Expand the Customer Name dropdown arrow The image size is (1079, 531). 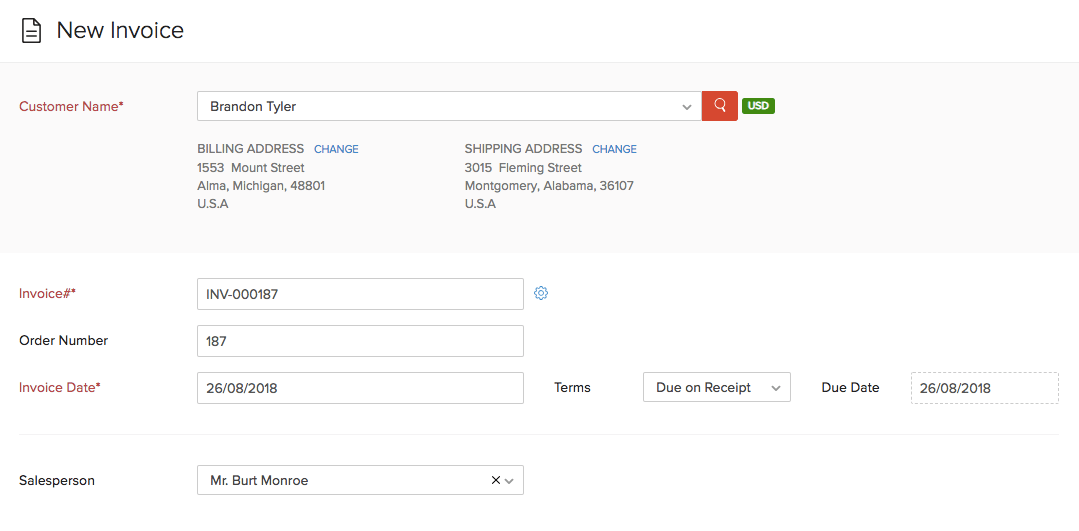tap(686, 107)
